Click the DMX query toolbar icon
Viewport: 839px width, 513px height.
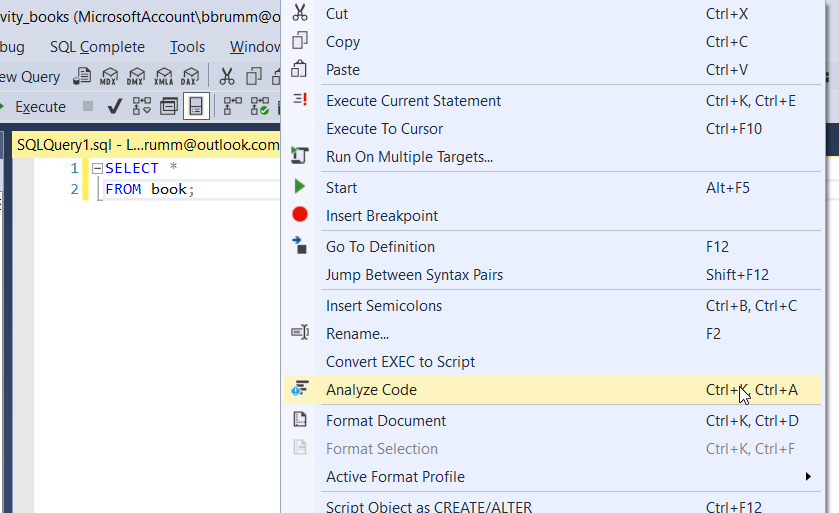click(x=136, y=77)
